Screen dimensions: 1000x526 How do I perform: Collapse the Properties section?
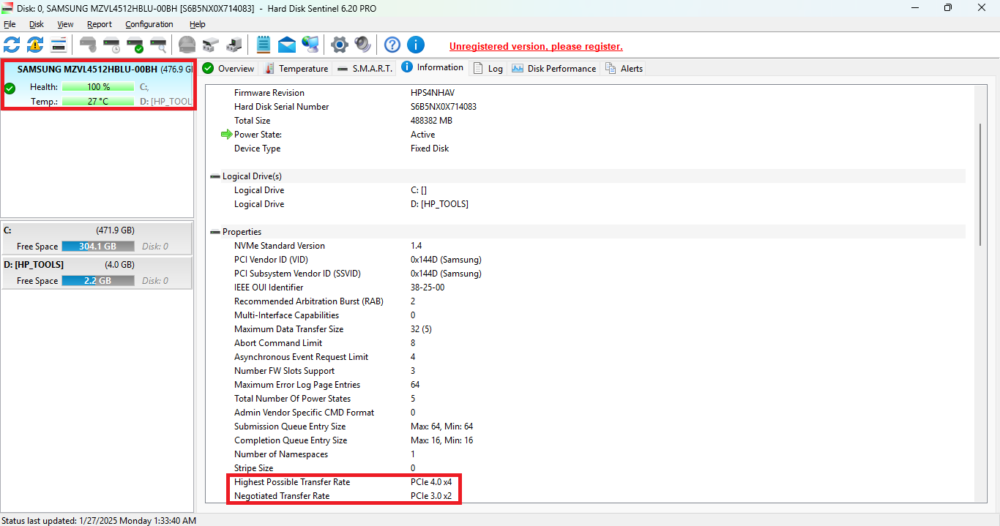pos(215,232)
